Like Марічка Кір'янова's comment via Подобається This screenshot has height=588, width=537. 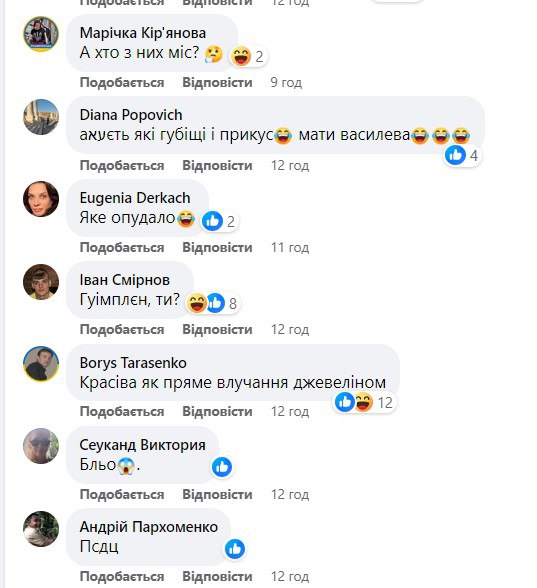[x=122, y=82]
